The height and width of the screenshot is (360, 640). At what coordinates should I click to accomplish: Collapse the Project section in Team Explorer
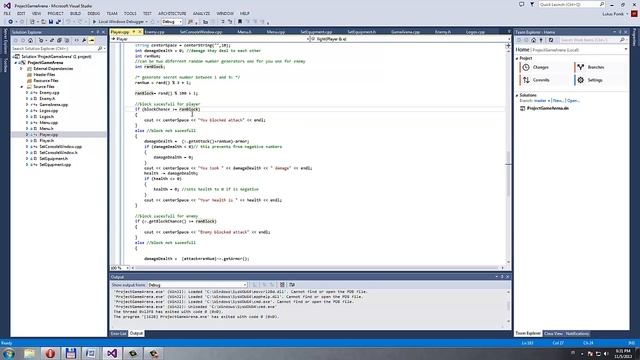[x=517, y=59]
